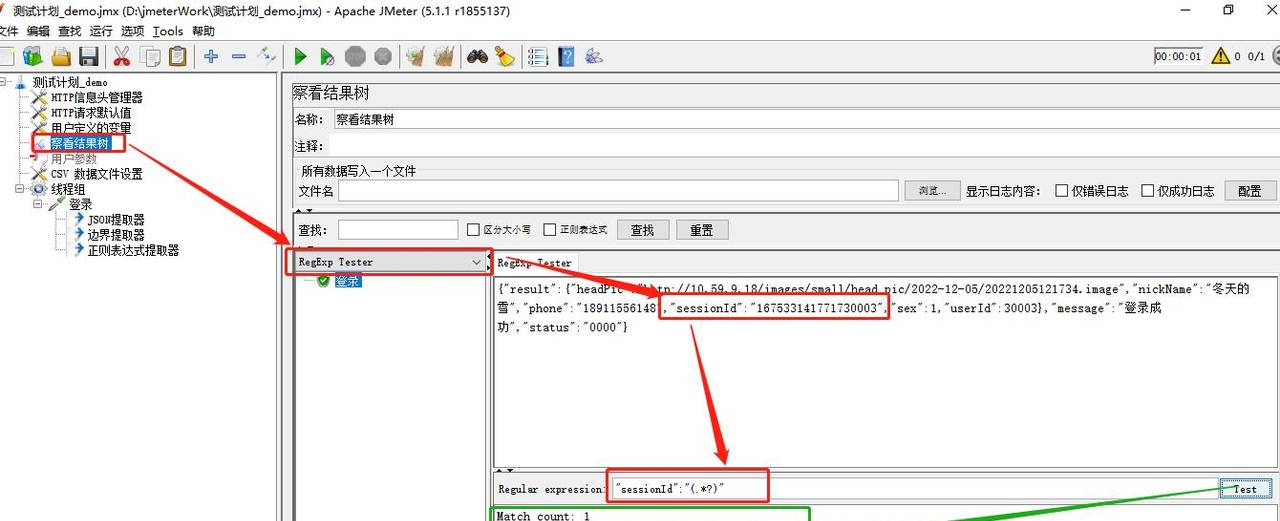
Task: Select 边界提取器 in the tree
Action: [x=116, y=235]
